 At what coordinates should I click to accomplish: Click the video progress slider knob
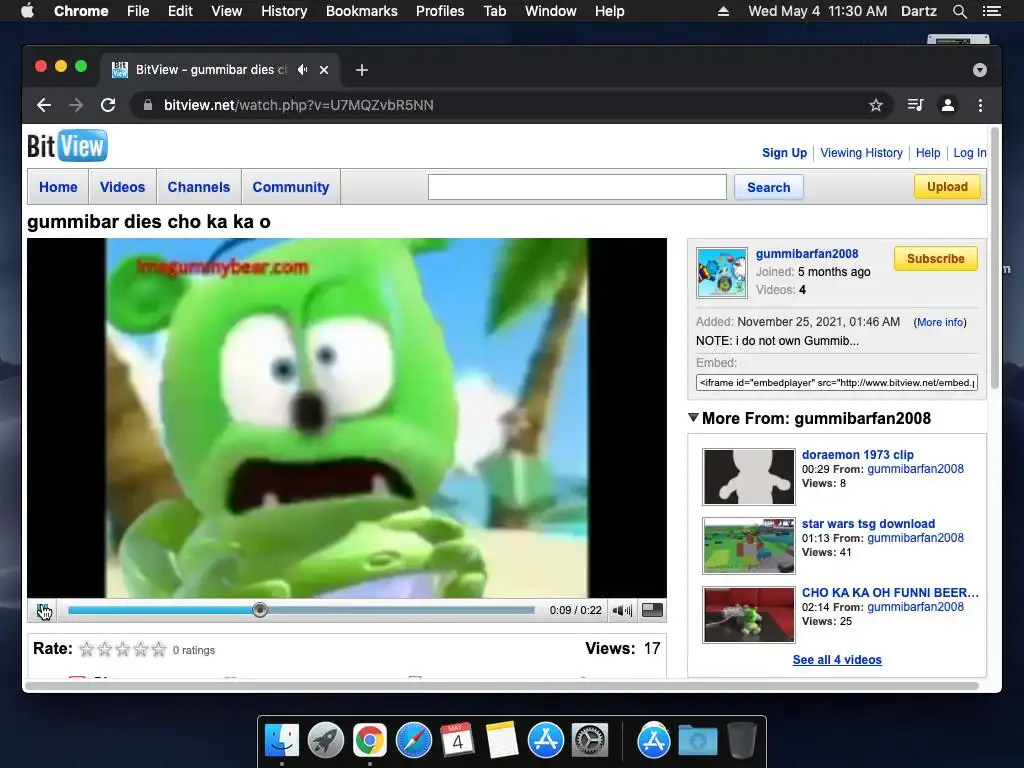260,610
